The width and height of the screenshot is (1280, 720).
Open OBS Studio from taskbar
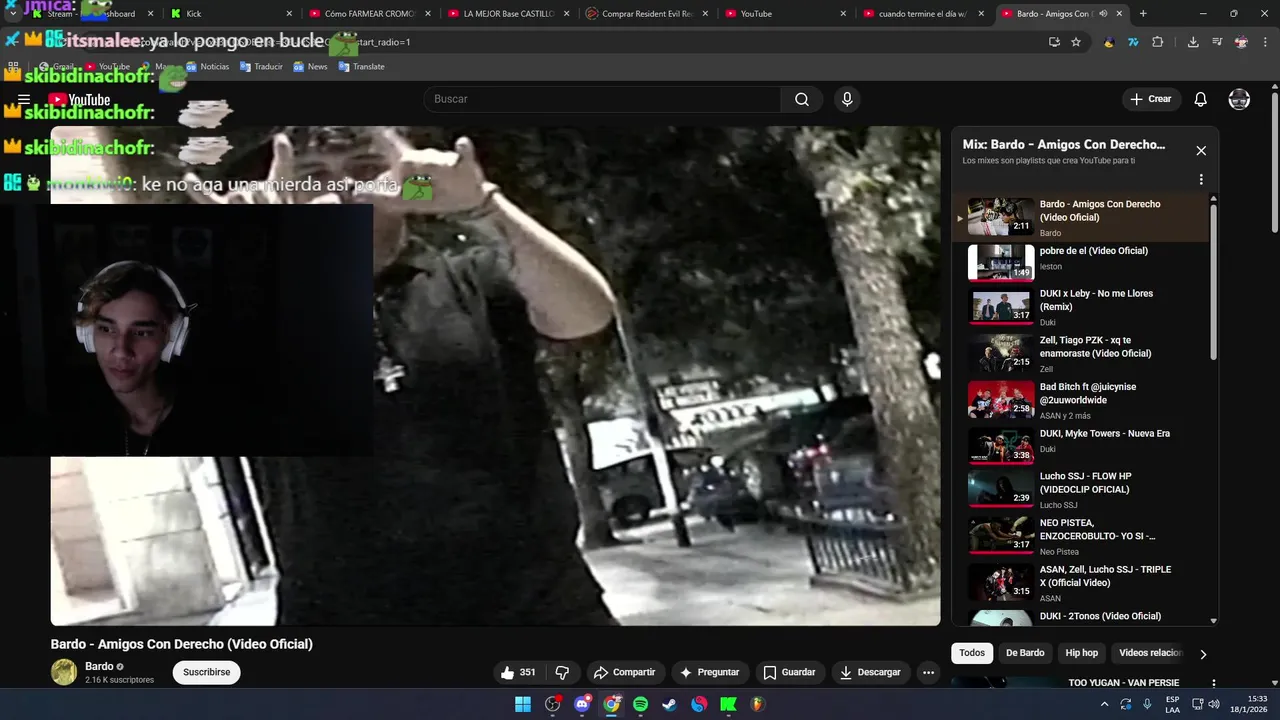[553, 704]
